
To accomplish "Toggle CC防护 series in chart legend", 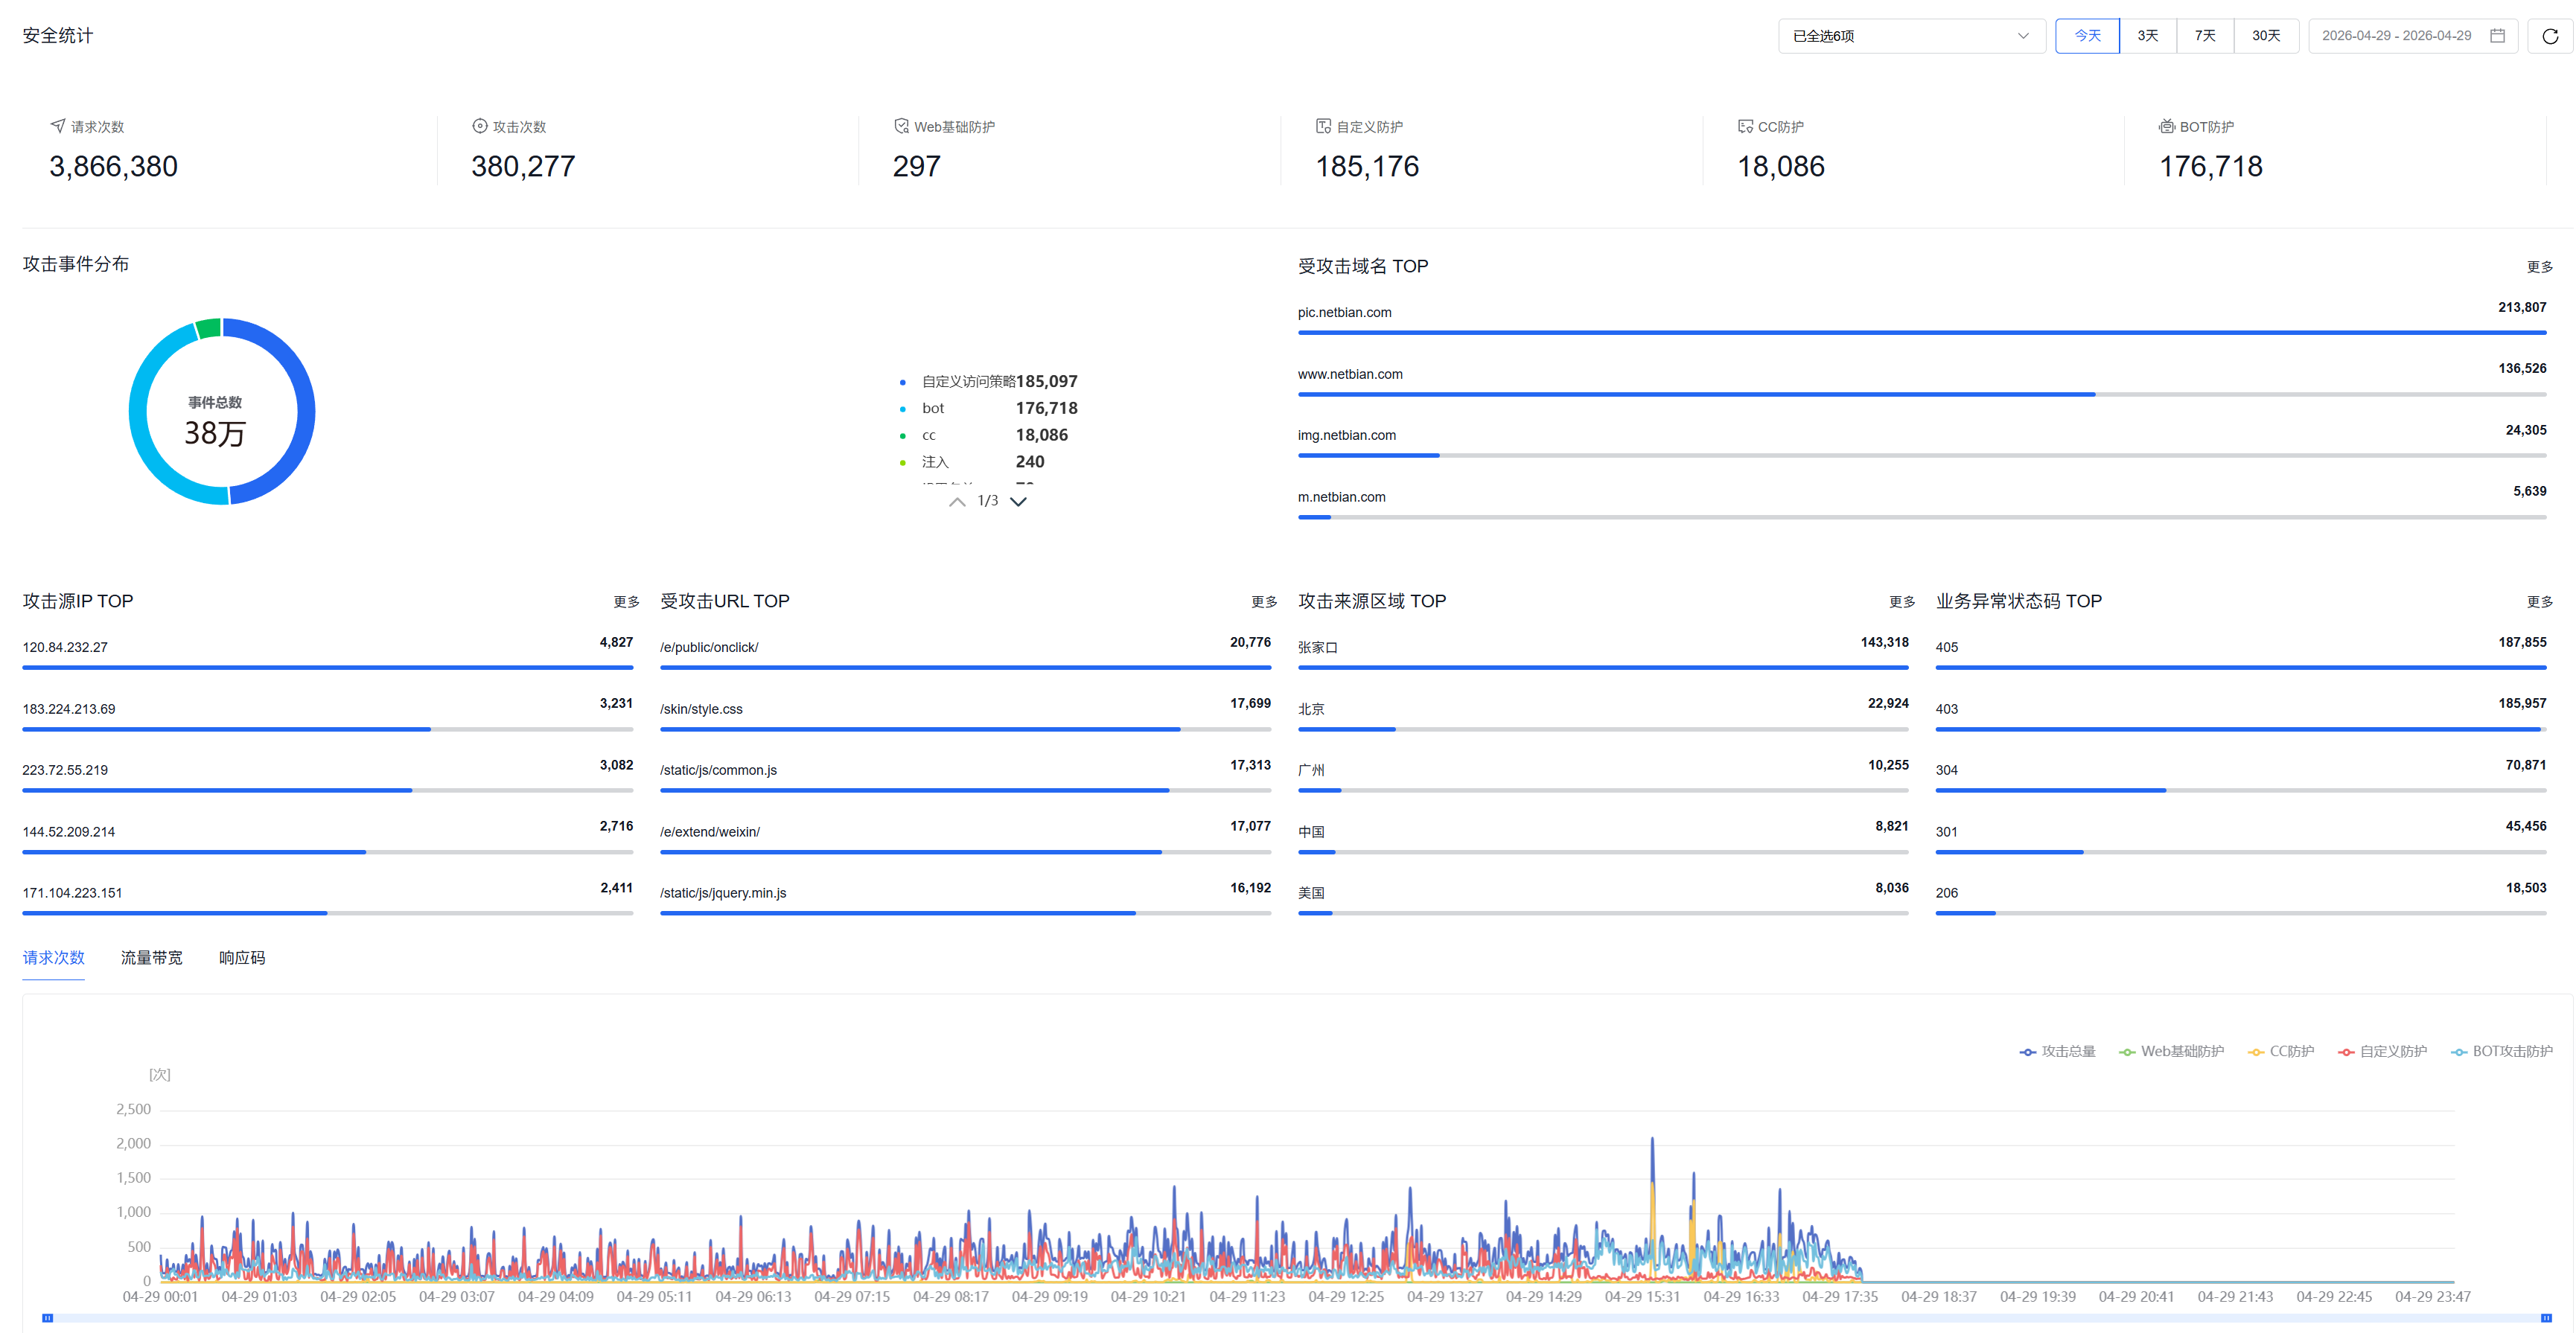I will pyautogui.click(x=2280, y=1051).
